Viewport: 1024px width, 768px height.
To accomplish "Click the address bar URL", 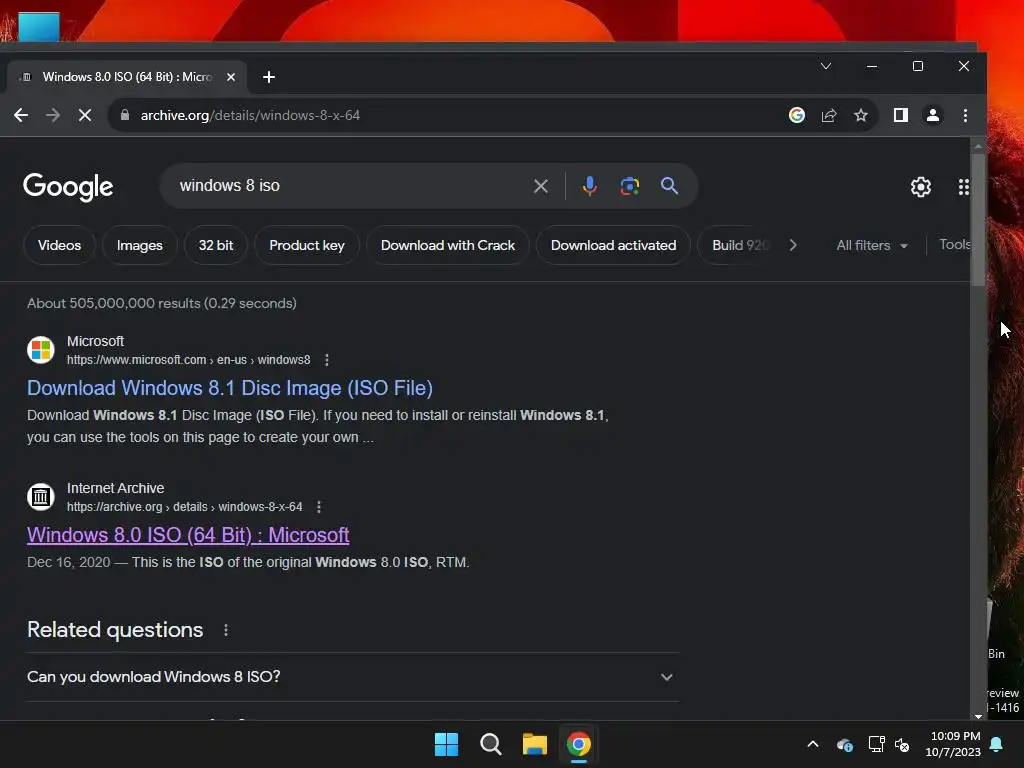I will click(x=250, y=116).
